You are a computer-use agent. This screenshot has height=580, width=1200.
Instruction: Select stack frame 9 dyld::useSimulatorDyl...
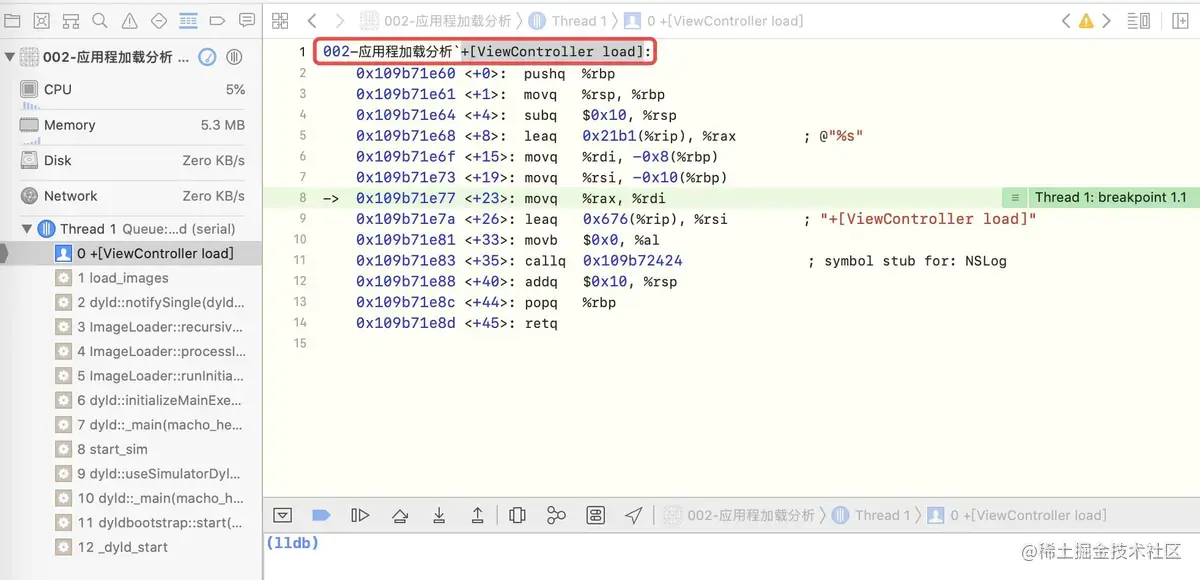pyautogui.click(x=131, y=474)
